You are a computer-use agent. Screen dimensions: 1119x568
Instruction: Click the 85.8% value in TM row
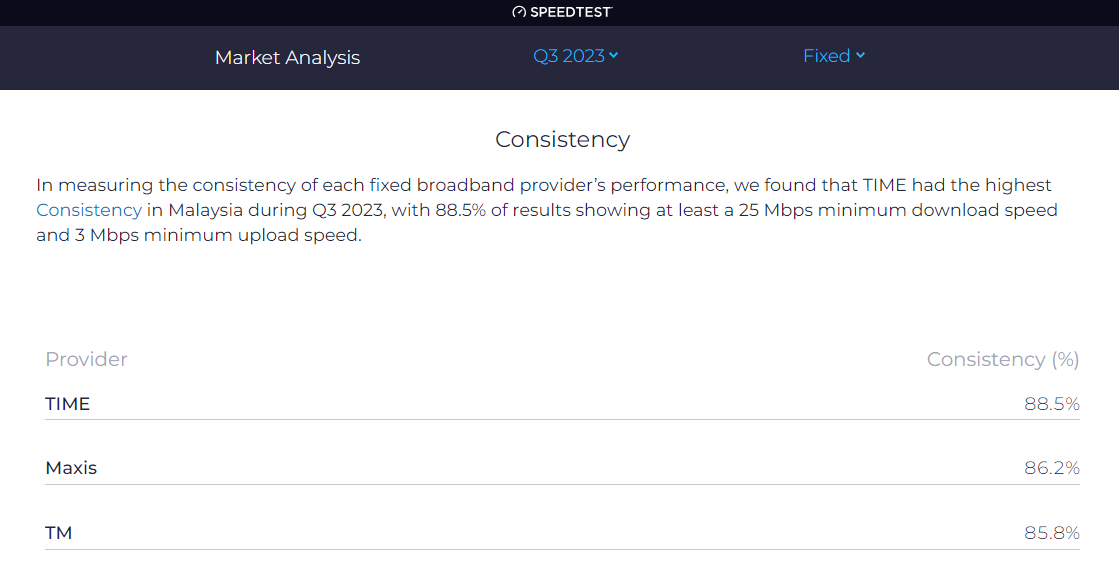coord(1051,533)
